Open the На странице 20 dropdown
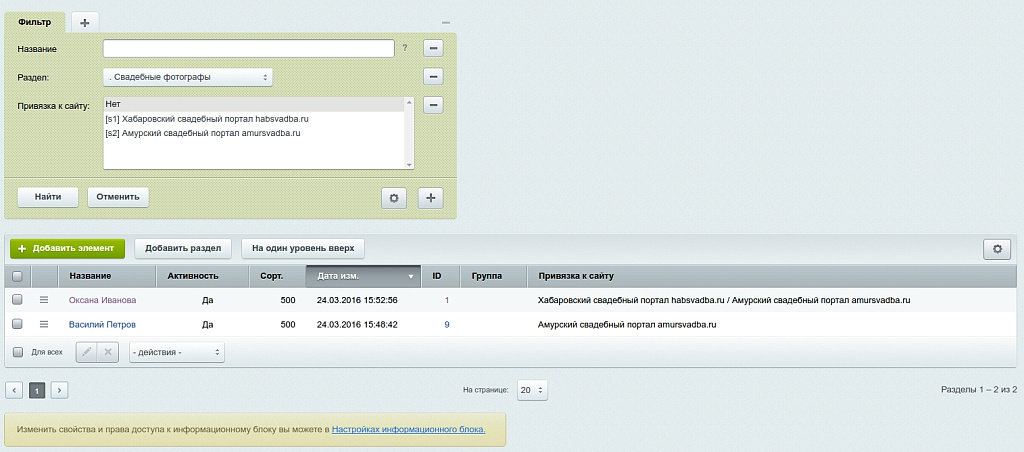 click(x=532, y=391)
